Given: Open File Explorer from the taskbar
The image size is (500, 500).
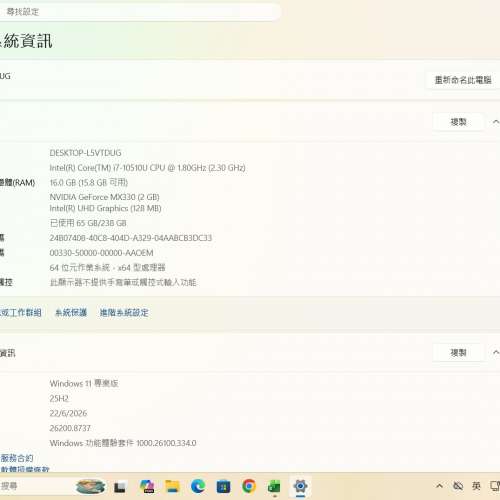Looking at the screenshot, I should click(173, 487).
